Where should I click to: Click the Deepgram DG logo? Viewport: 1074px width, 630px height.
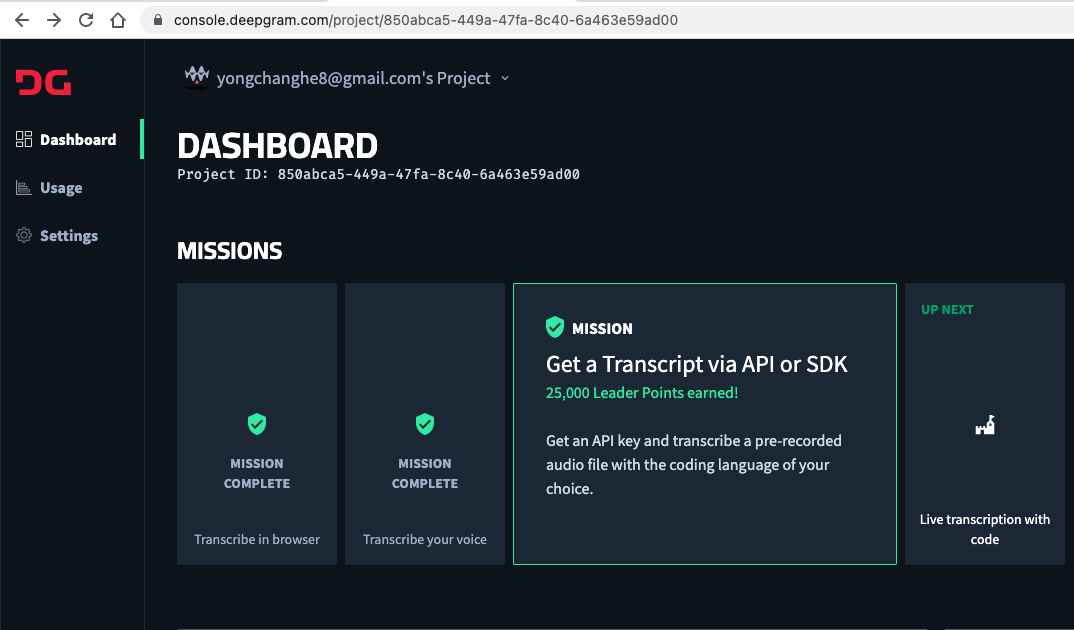tap(43, 82)
